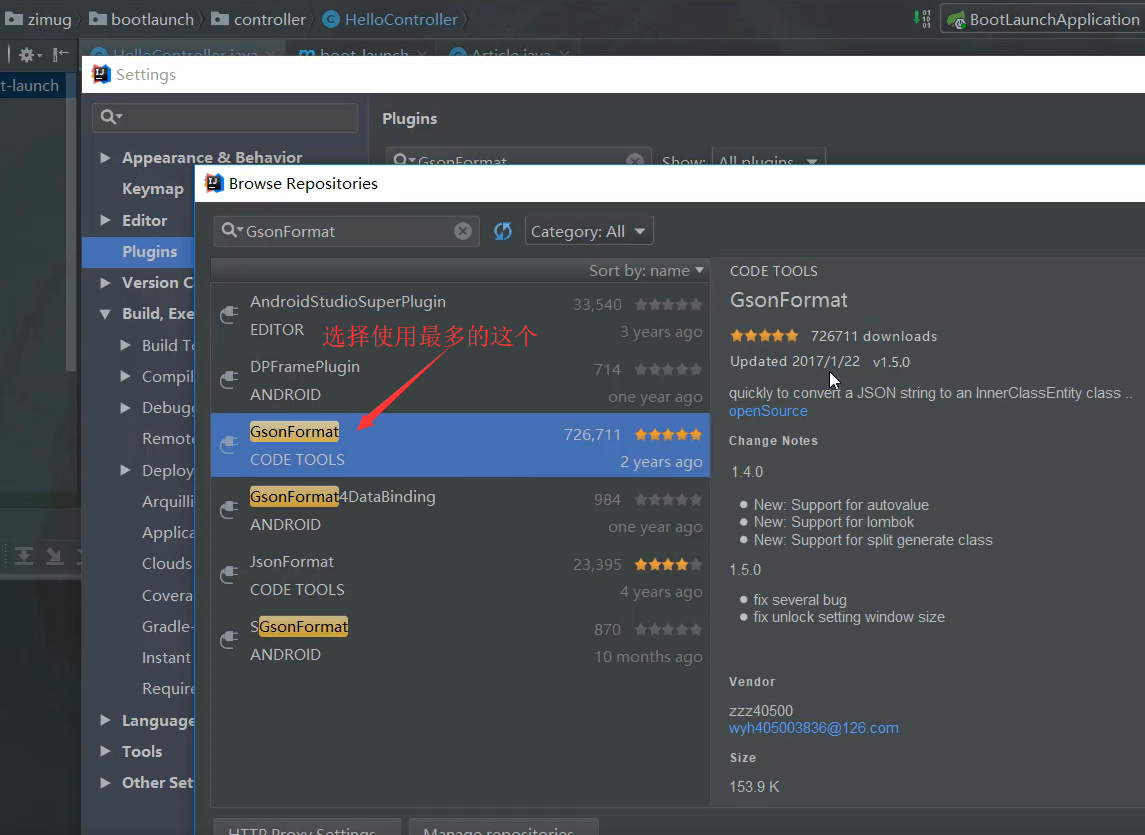Screen dimensions: 1145x835
Task: Expand the Debugger subnode
Action: point(126,408)
